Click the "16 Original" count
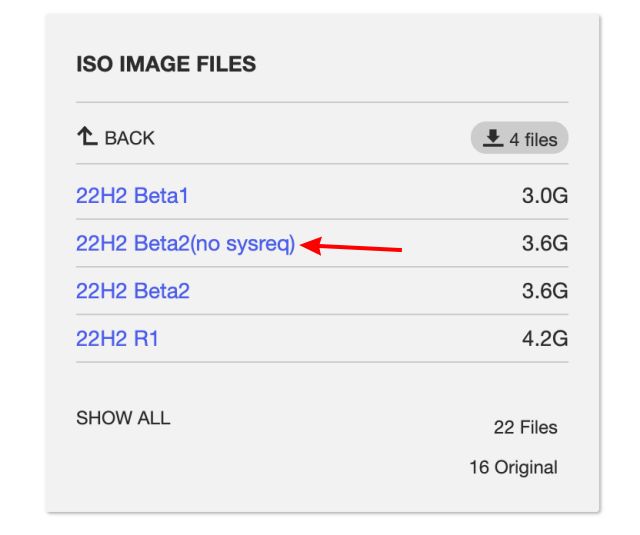Screen dimensions: 640x535 513,467
